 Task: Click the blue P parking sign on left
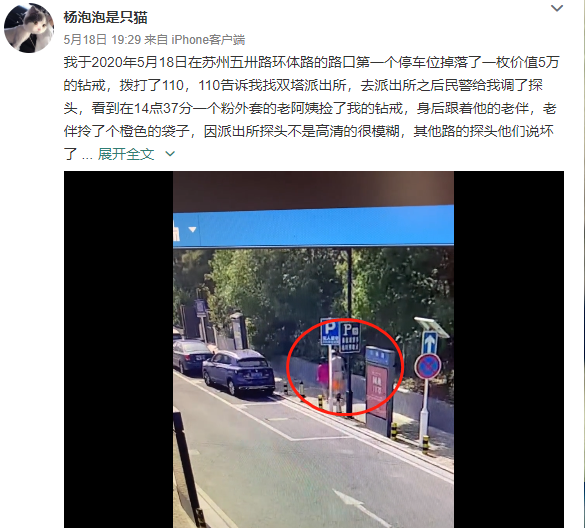329,331
